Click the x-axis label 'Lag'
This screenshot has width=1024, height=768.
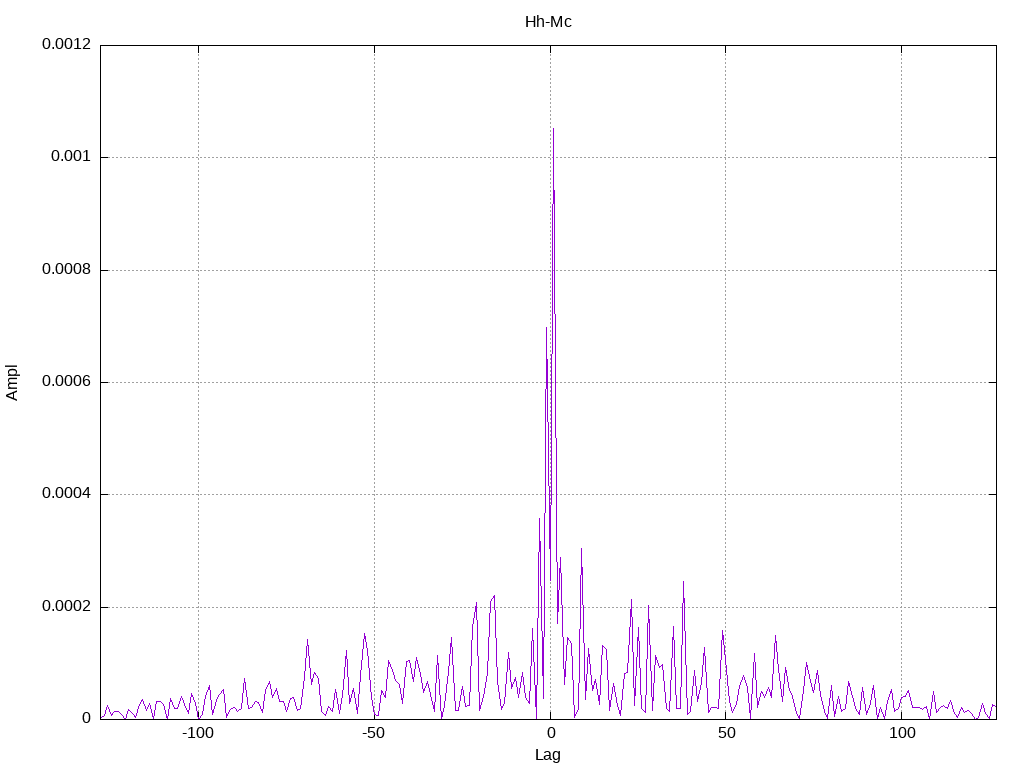coord(548,755)
